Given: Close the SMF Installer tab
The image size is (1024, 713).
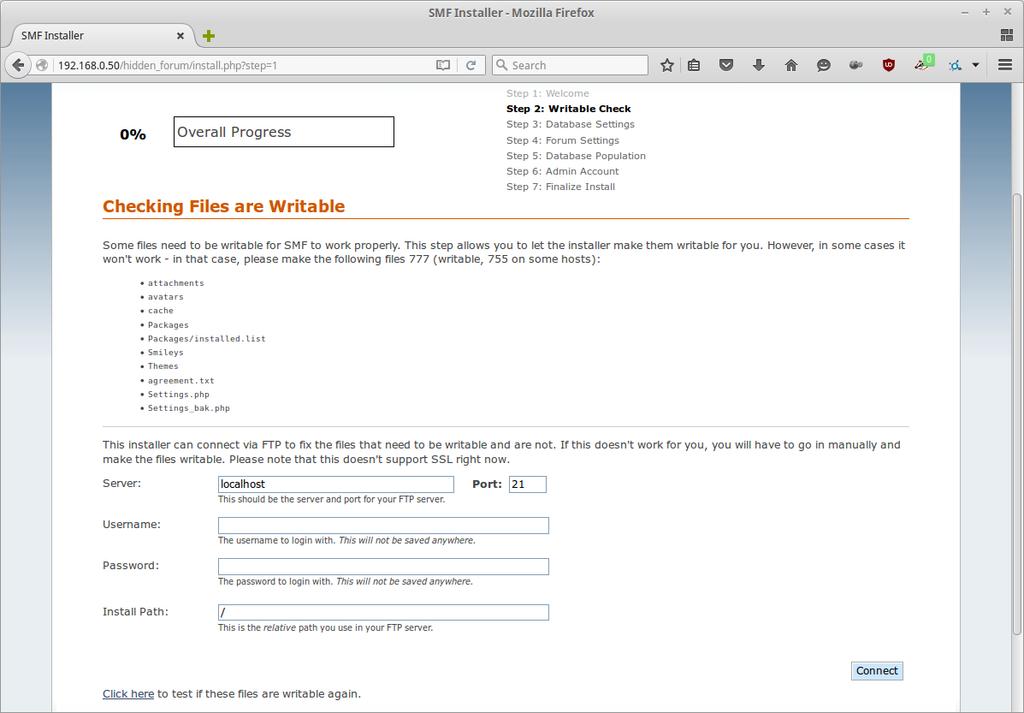Looking at the screenshot, I should coord(180,36).
